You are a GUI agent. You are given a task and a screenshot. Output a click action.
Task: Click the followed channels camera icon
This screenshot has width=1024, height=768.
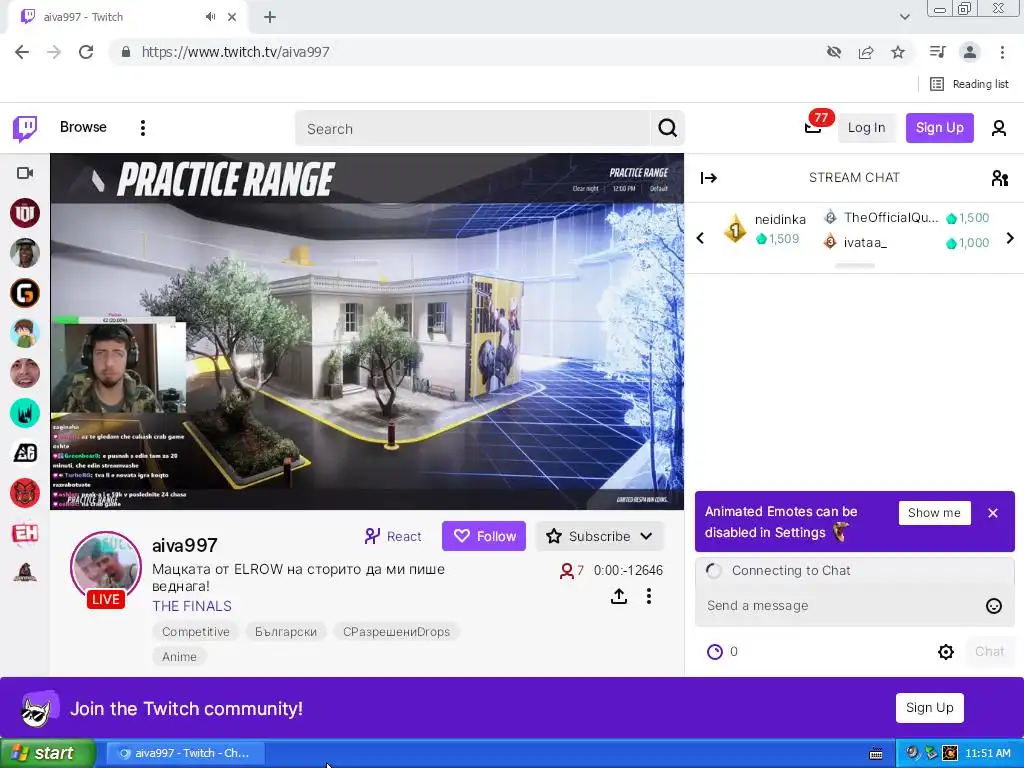pos(25,173)
